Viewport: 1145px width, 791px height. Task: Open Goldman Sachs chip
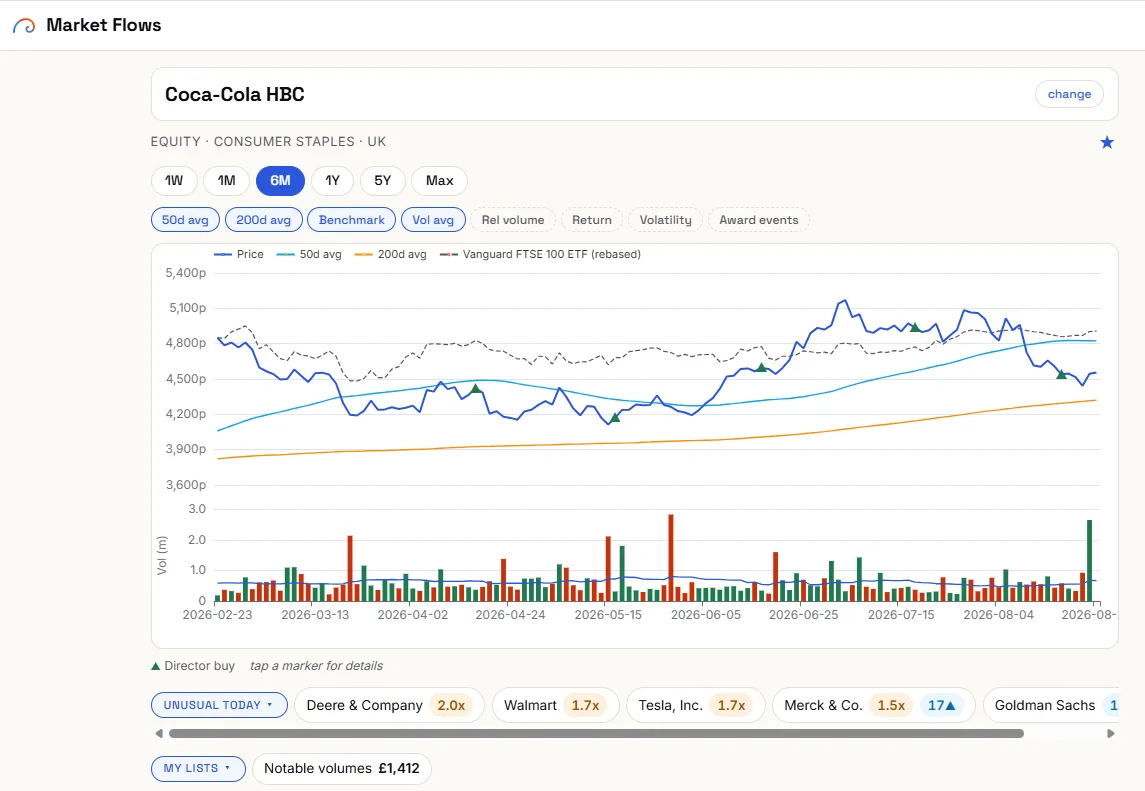click(x=1052, y=706)
